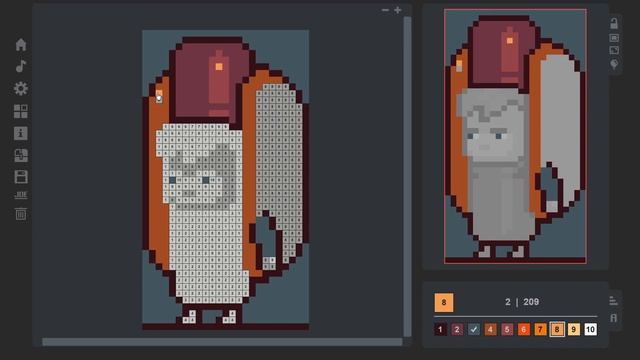Click the vertical scrollbar of the canvas

(407, 176)
